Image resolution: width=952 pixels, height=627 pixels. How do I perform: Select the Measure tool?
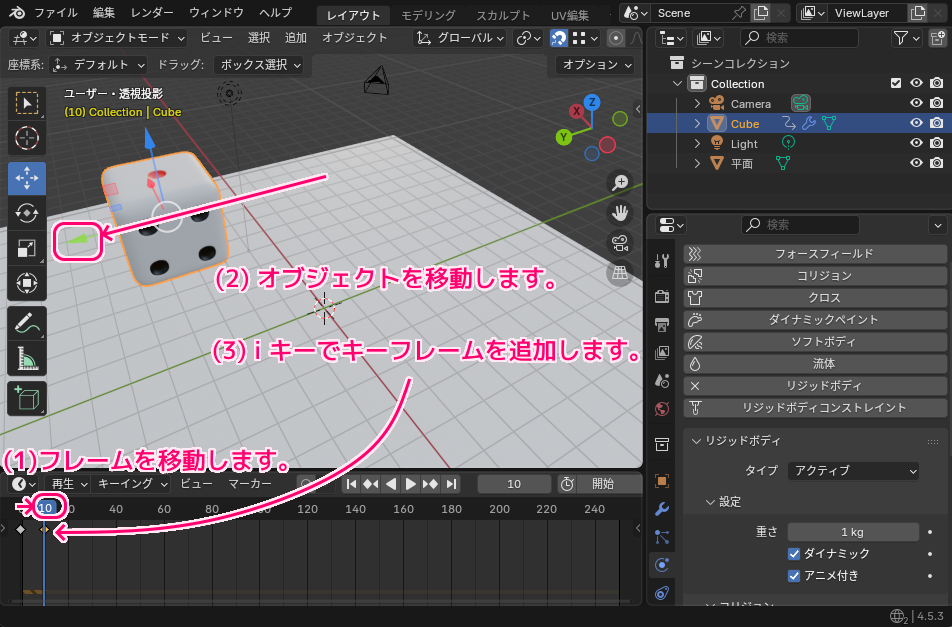[27, 358]
